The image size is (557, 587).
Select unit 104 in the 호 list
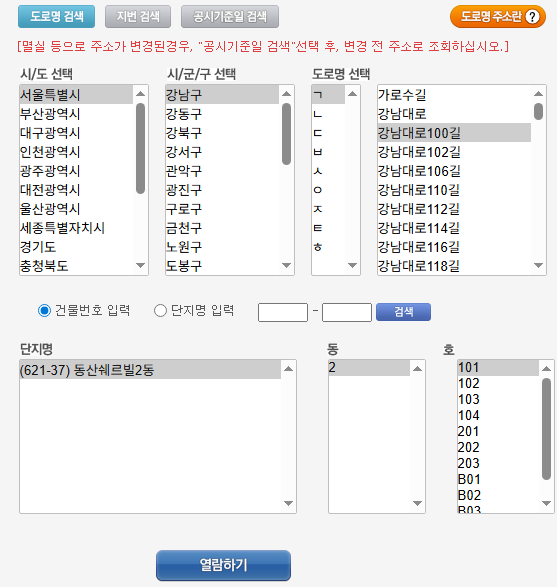tap(498, 415)
